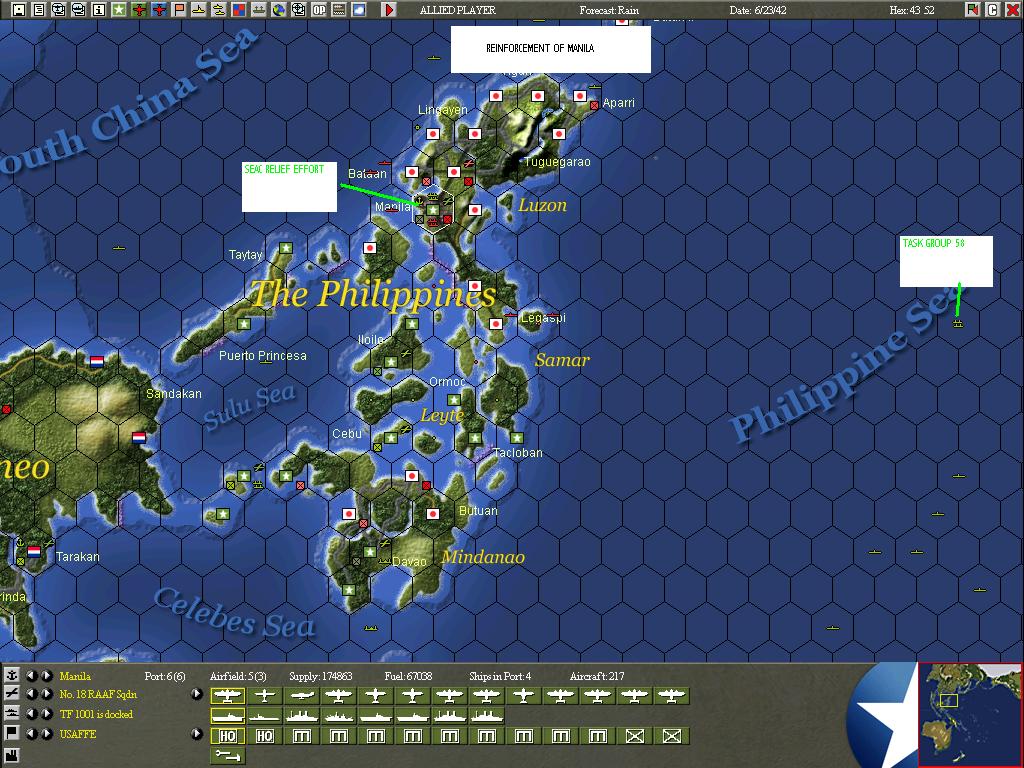Click the black flag icon beside USAFFE
Image resolution: width=1024 pixels, height=768 pixels.
point(12,733)
